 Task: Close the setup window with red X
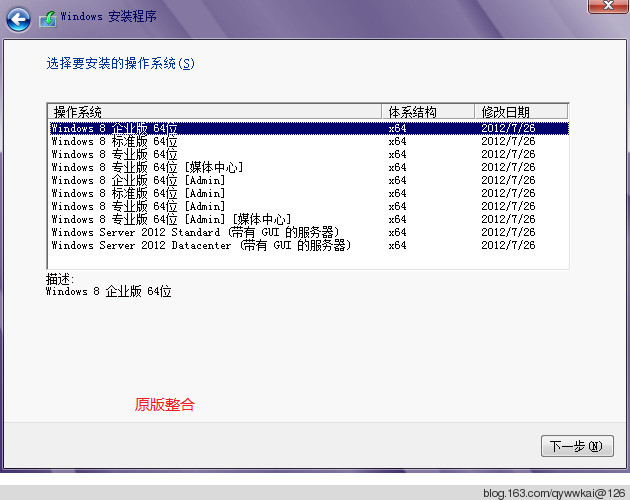[x=608, y=6]
